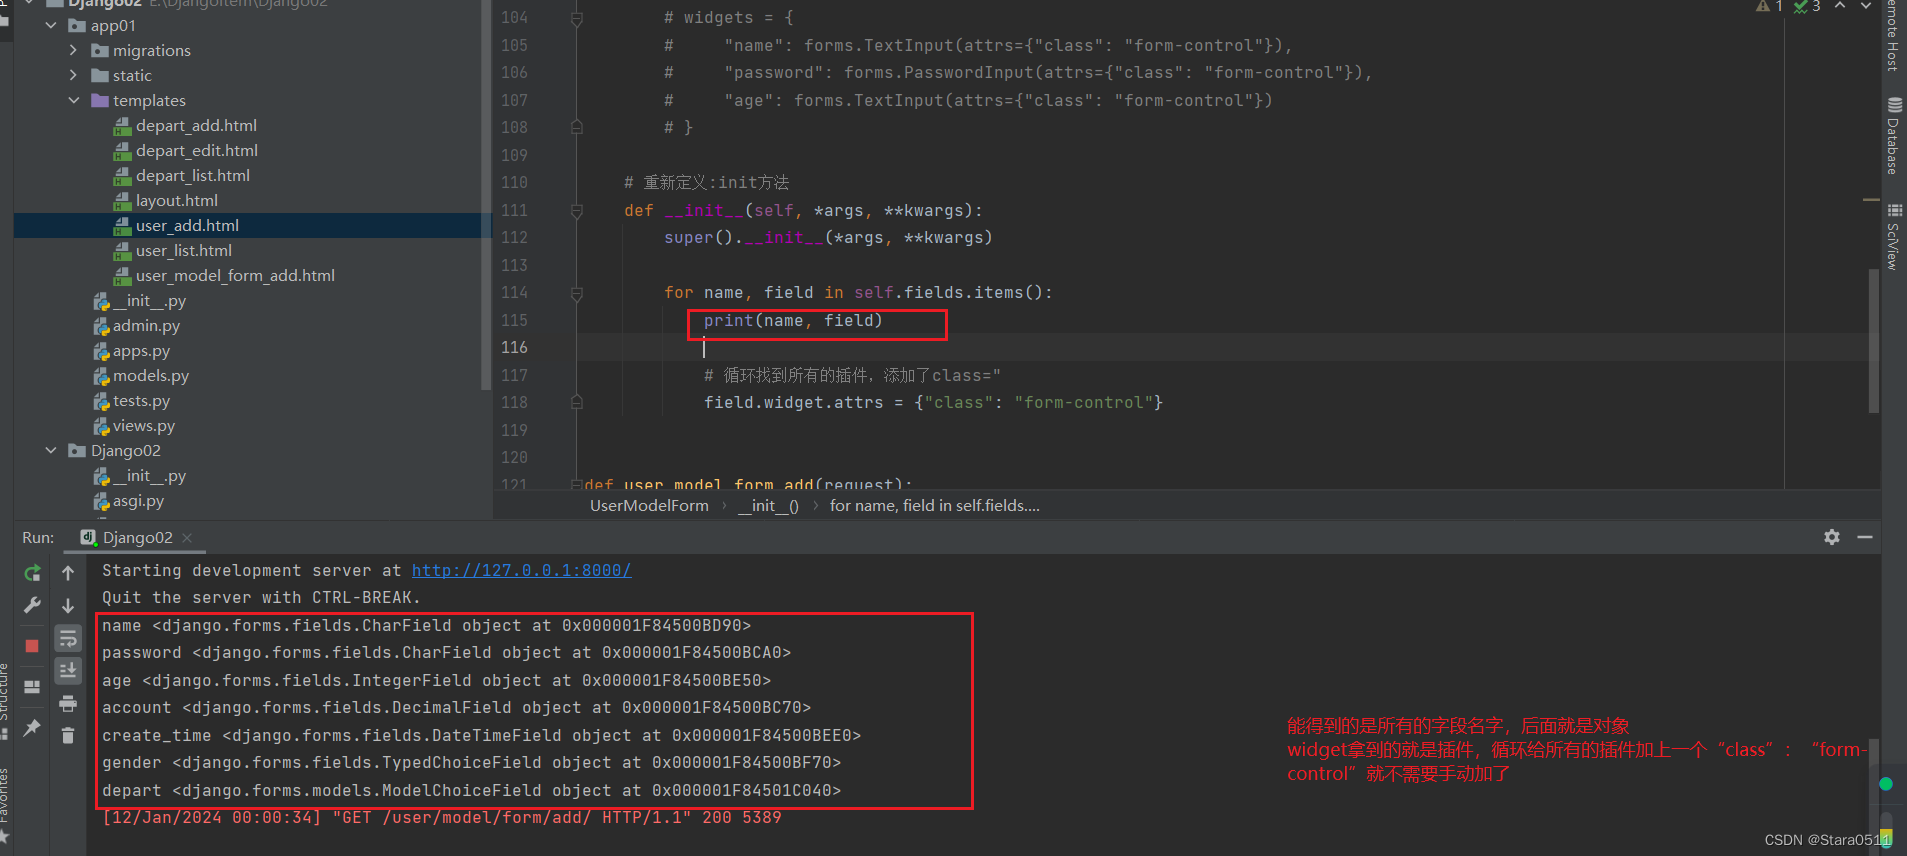Image resolution: width=1907 pixels, height=856 pixels.
Task: Open user_model_form_add.html file
Action: coord(235,275)
